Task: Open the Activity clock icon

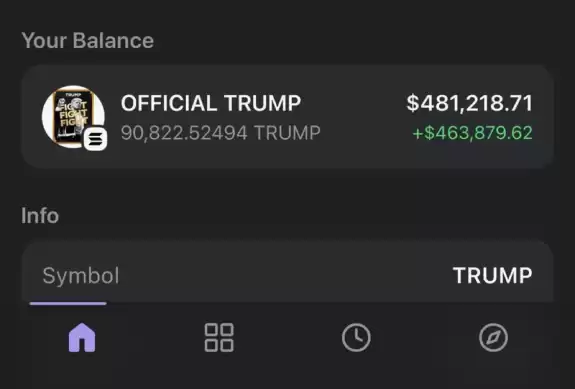Action: tap(356, 337)
